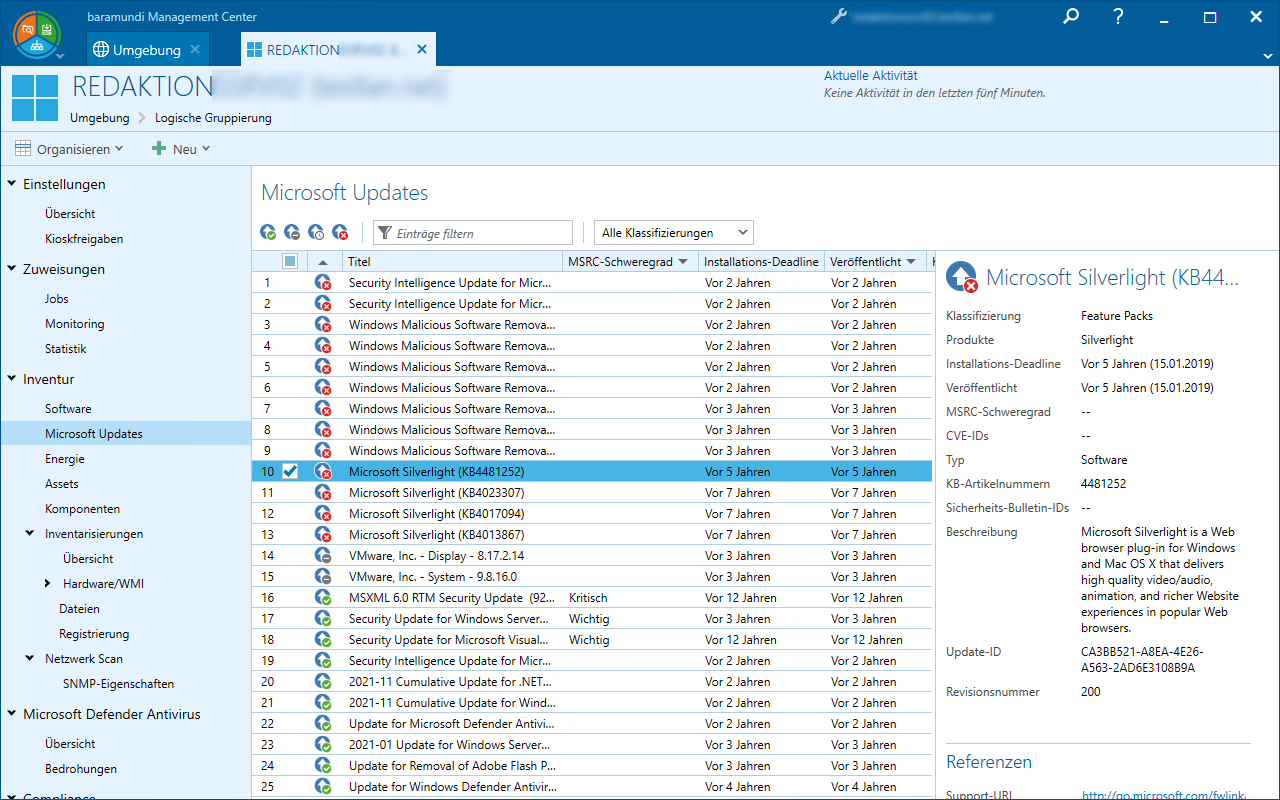Close the Umgebung tab
This screenshot has width=1280, height=800.
[x=195, y=49]
